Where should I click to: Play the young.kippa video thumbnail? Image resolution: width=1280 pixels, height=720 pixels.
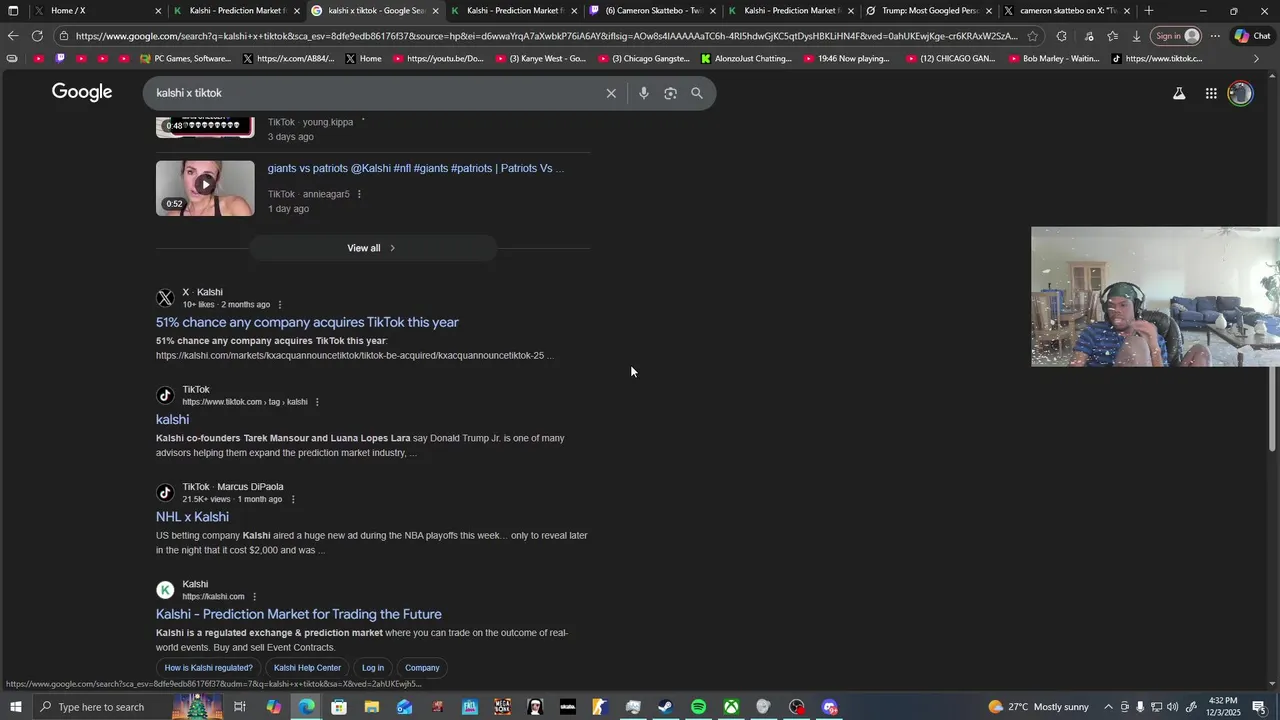coord(205,126)
